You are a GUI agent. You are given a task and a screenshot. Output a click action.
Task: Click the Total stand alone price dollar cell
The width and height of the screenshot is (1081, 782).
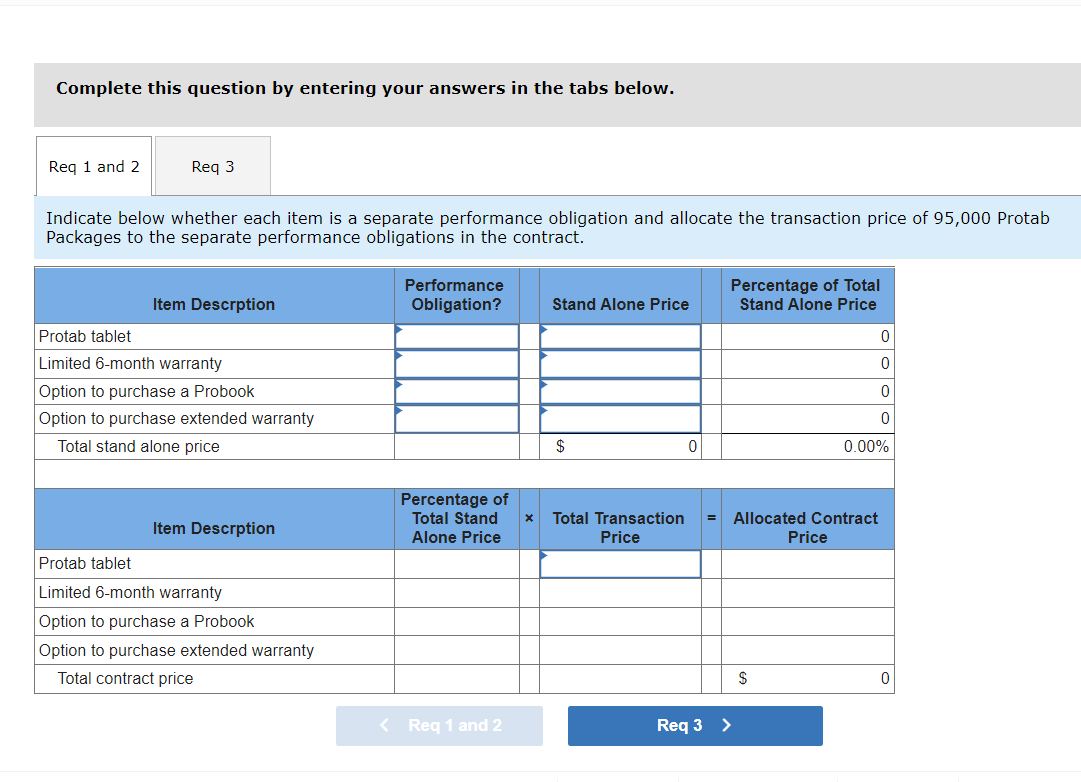(x=620, y=446)
